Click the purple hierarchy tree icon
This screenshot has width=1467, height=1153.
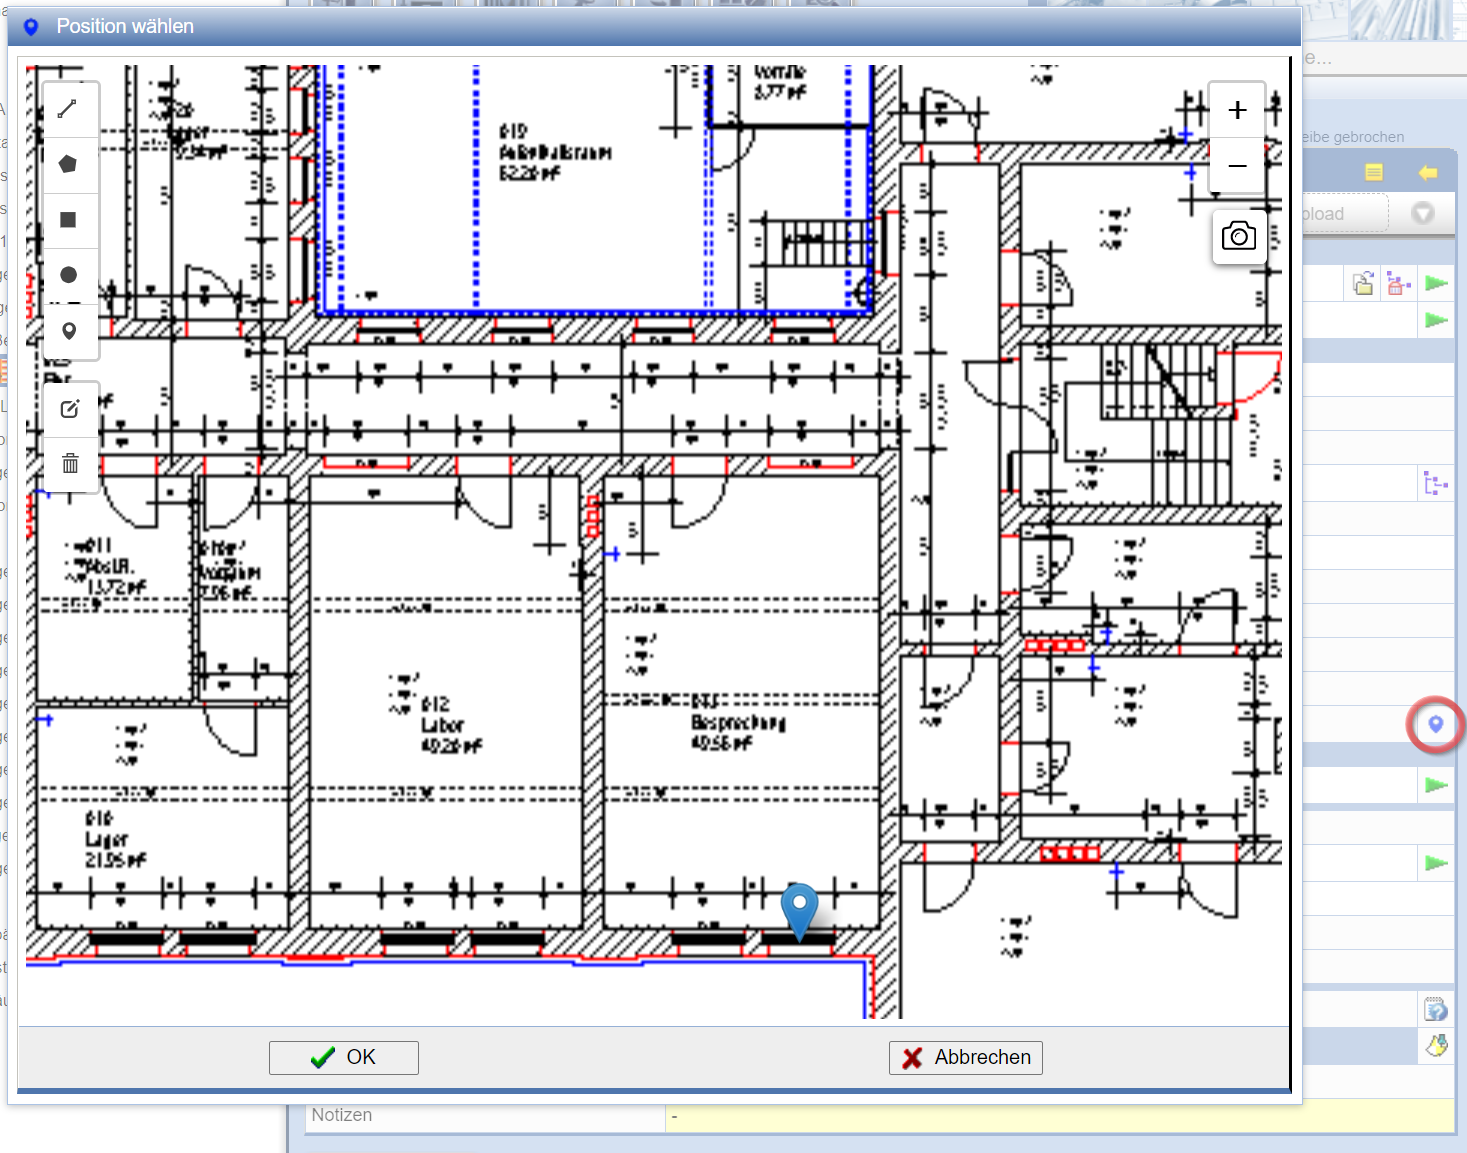pyautogui.click(x=1435, y=484)
